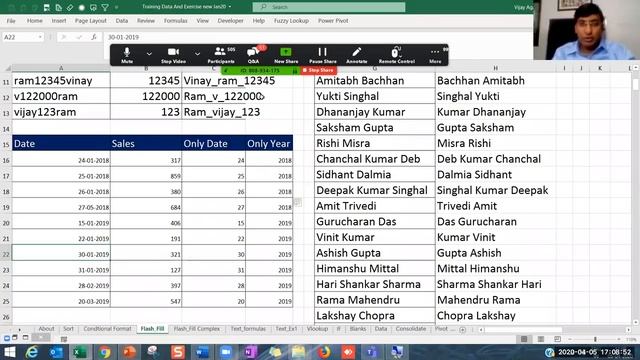The height and width of the screenshot is (360, 640).
Task: Select Page Break Preview icon in status bar
Action: point(558,339)
